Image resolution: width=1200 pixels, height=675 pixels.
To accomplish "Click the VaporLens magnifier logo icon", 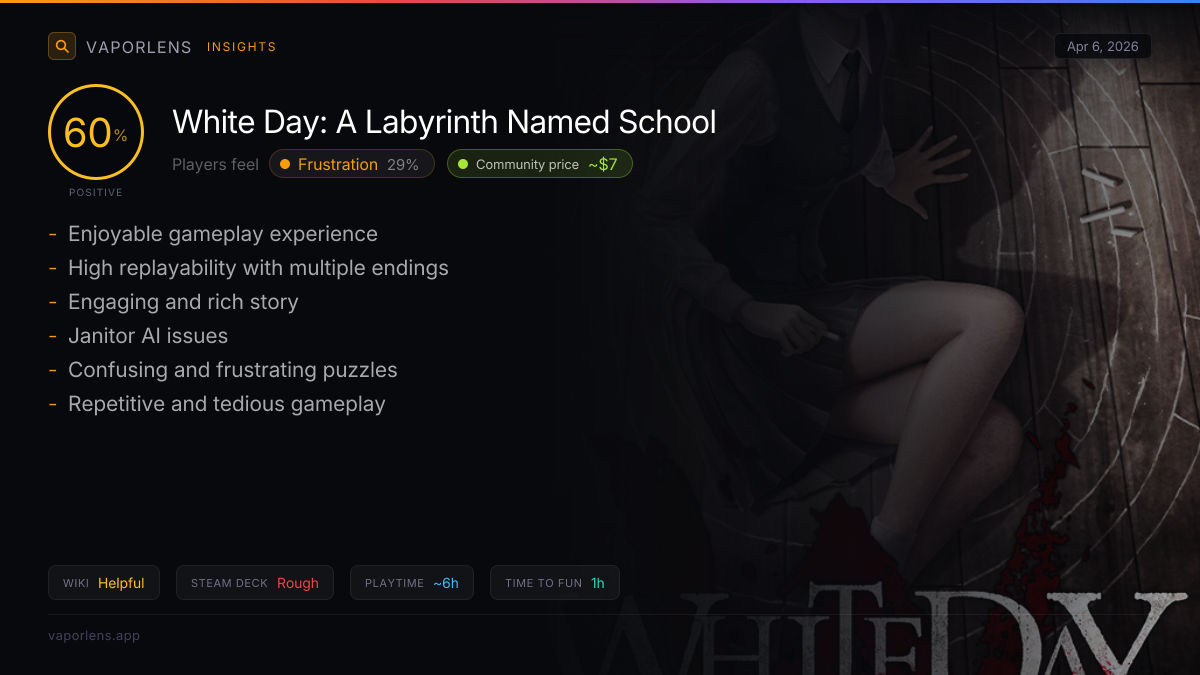I will (x=62, y=46).
